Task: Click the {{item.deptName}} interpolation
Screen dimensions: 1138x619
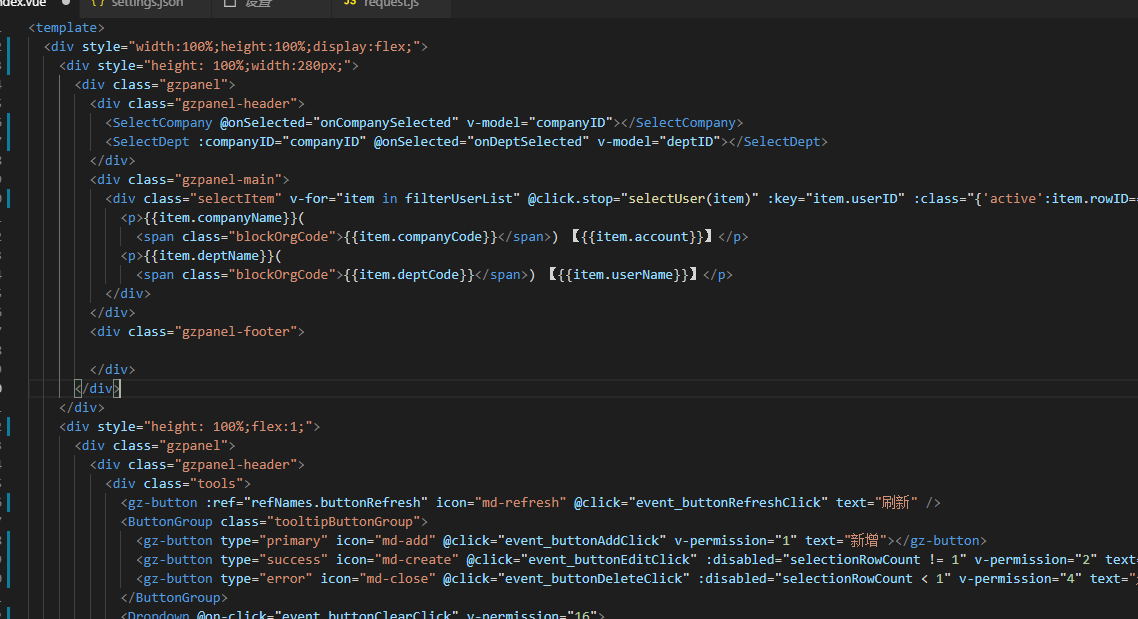Action: coord(209,255)
